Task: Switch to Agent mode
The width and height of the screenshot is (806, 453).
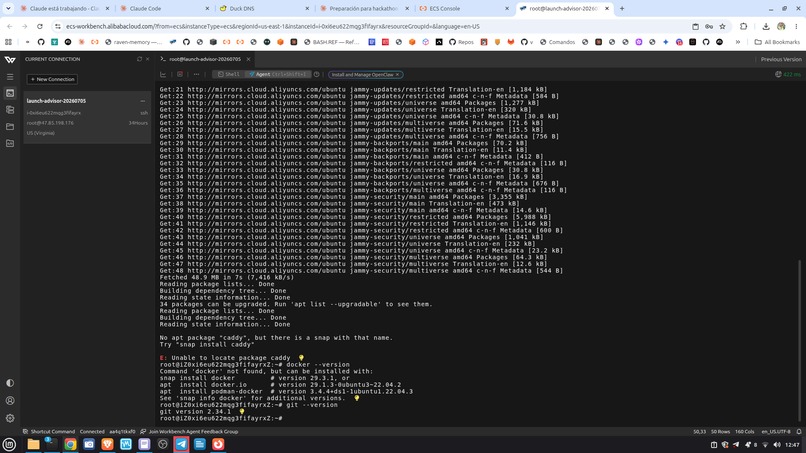Action: [278, 75]
